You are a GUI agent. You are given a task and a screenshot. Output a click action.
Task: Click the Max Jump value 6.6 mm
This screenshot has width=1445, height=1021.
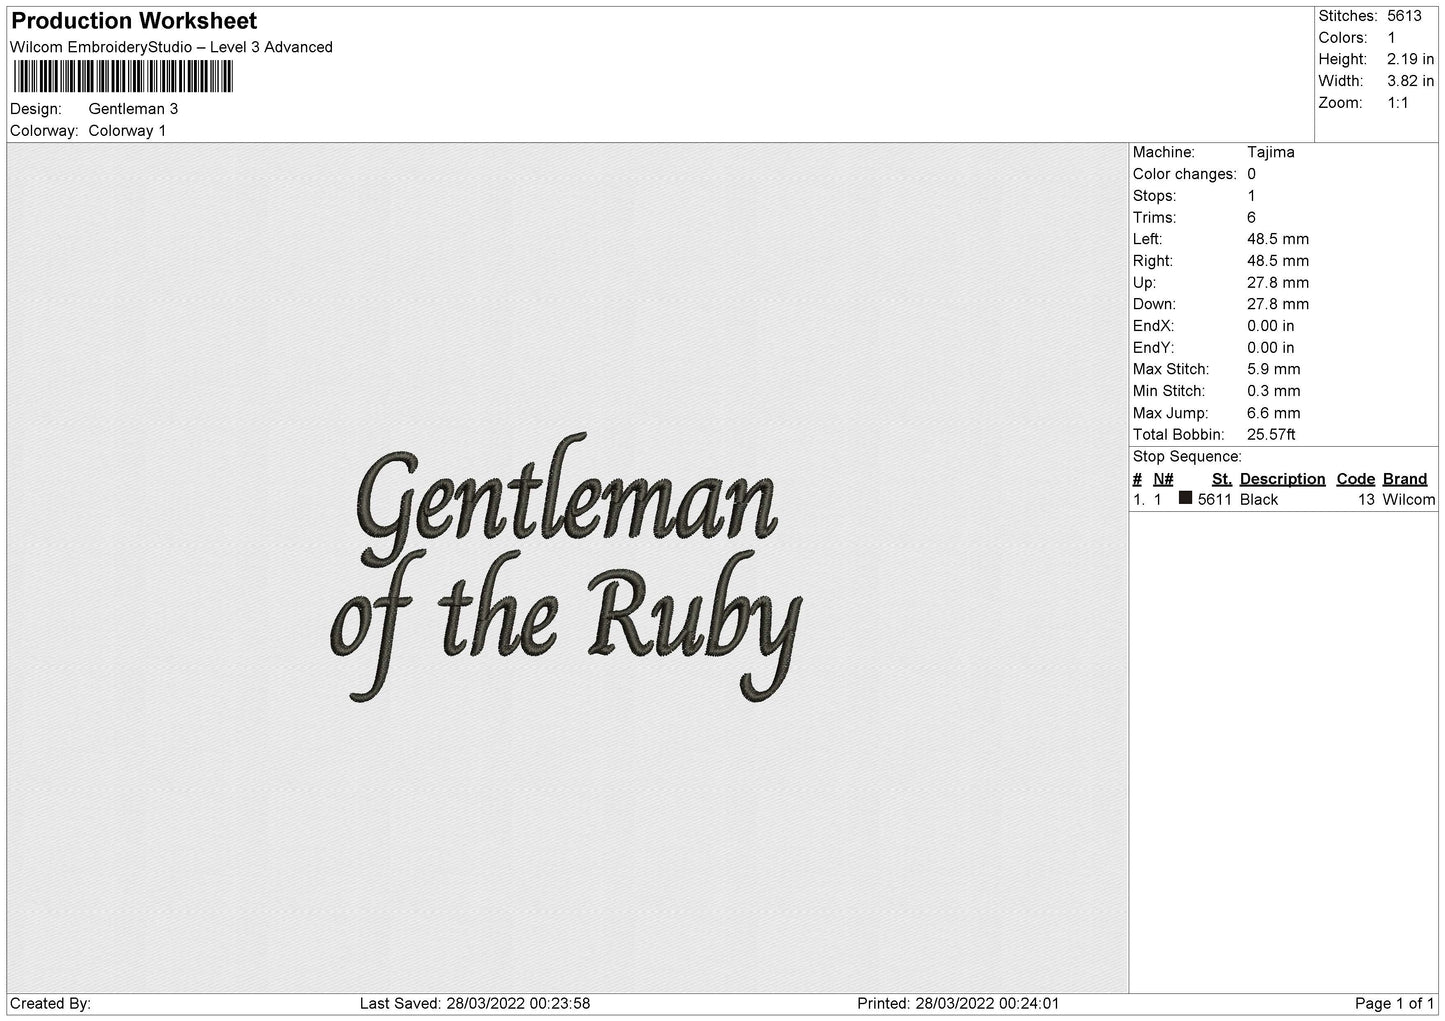click(1273, 413)
